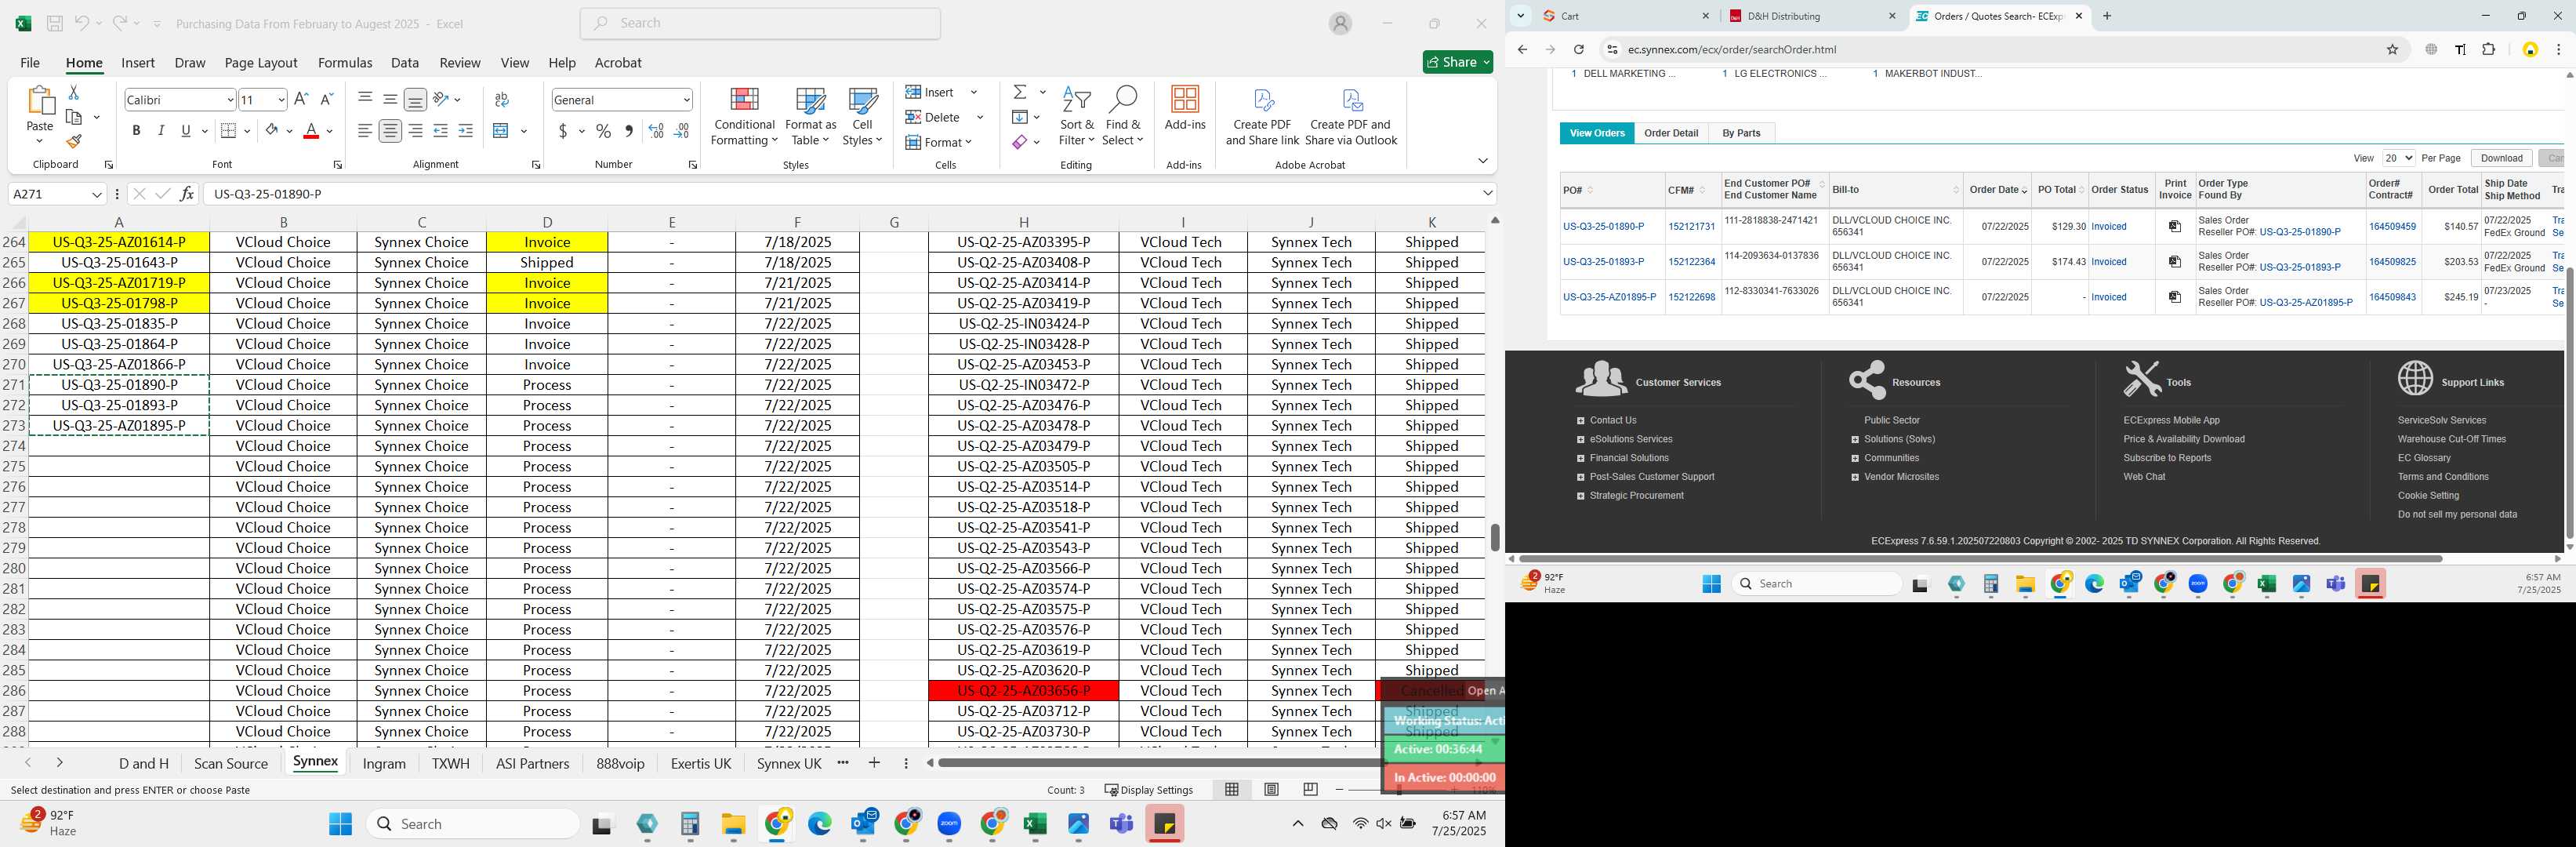Open PO# link US-Q3-25-AZ01895-P in first column
2576x847 pixels.
(1609, 297)
